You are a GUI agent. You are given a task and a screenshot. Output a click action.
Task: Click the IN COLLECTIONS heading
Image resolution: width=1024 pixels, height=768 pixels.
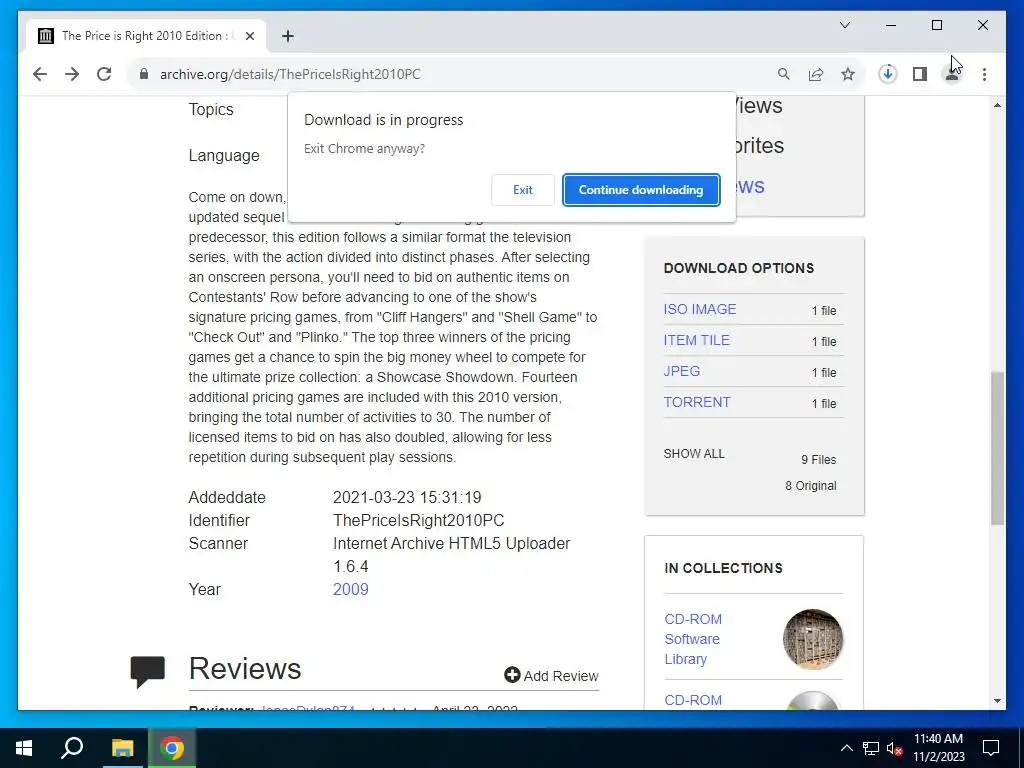[x=724, y=568]
